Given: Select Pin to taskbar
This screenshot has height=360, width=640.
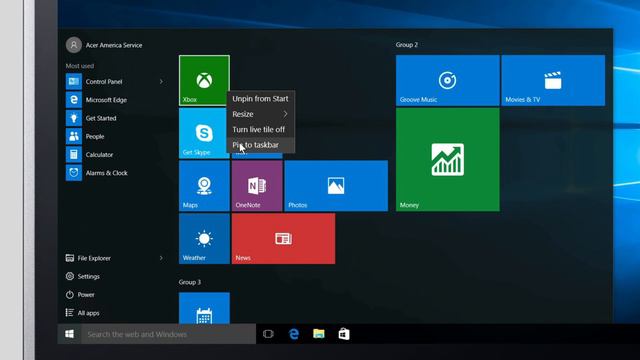Looking at the screenshot, I should [x=260, y=145].
